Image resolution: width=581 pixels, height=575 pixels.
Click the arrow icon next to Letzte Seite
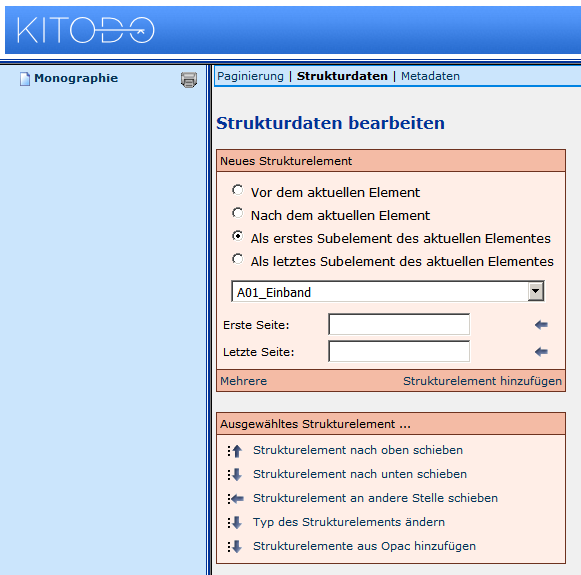(541, 352)
